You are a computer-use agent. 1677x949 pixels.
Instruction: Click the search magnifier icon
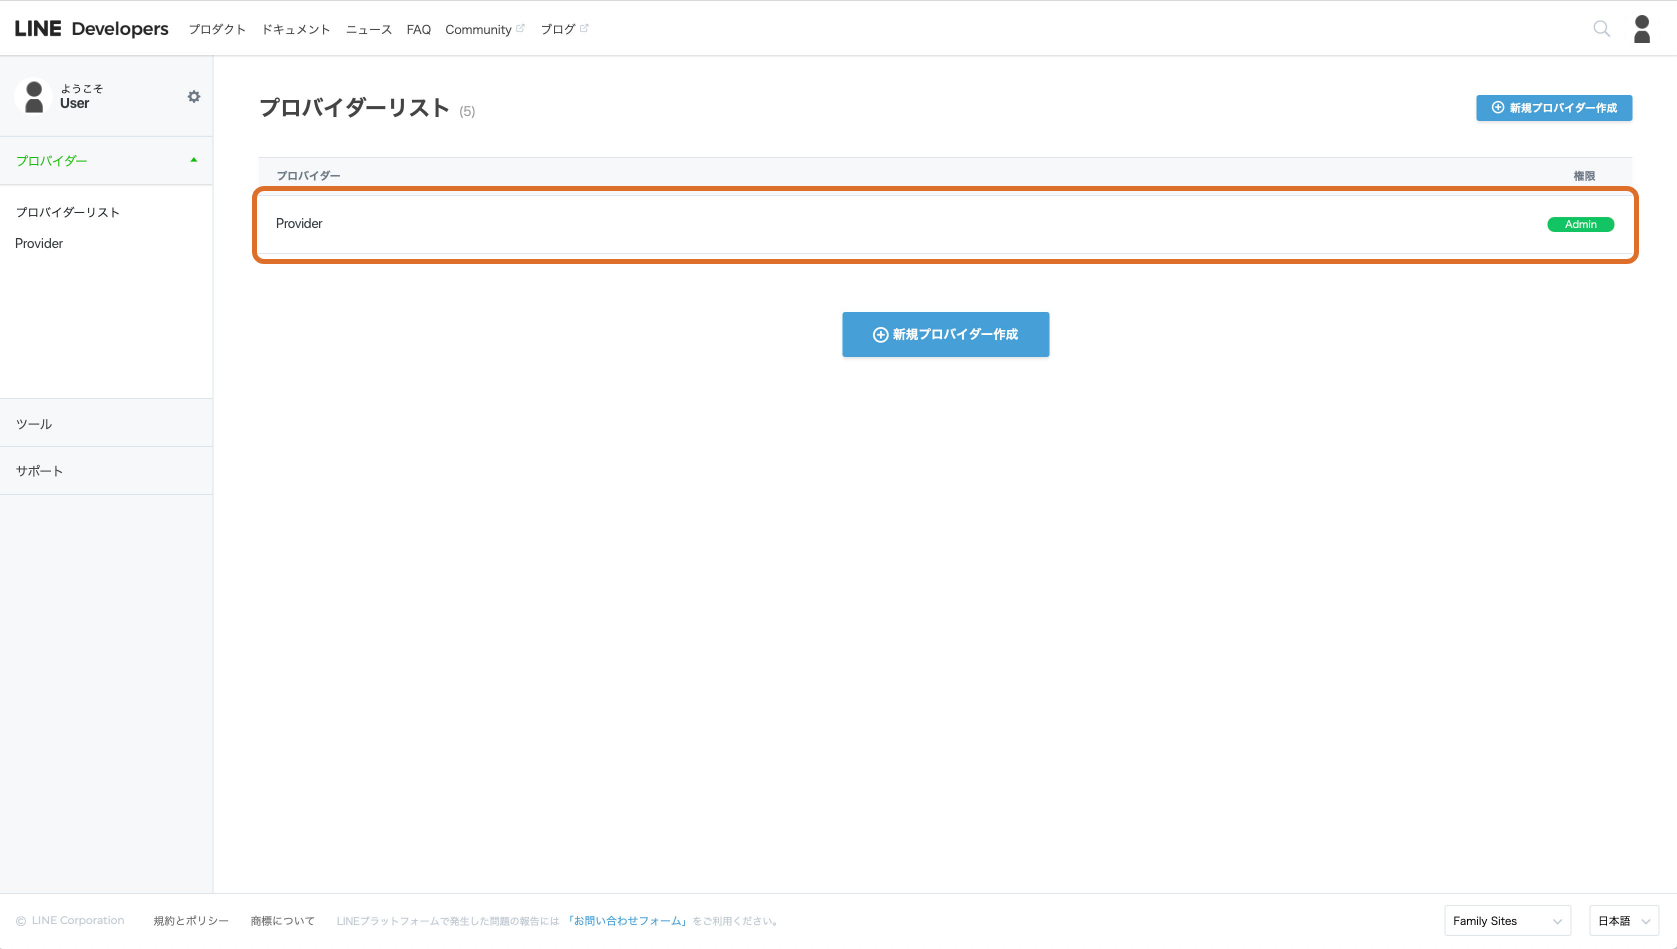point(1601,29)
